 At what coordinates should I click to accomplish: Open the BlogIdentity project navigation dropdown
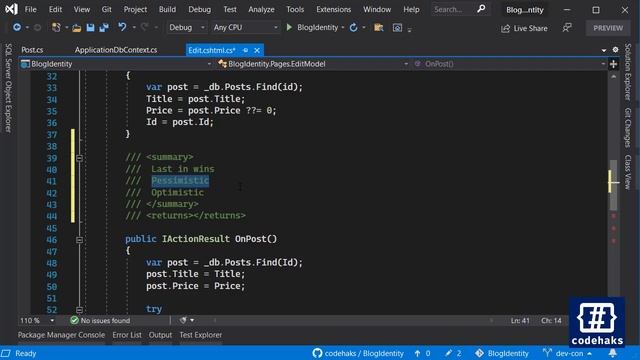coord(116,64)
